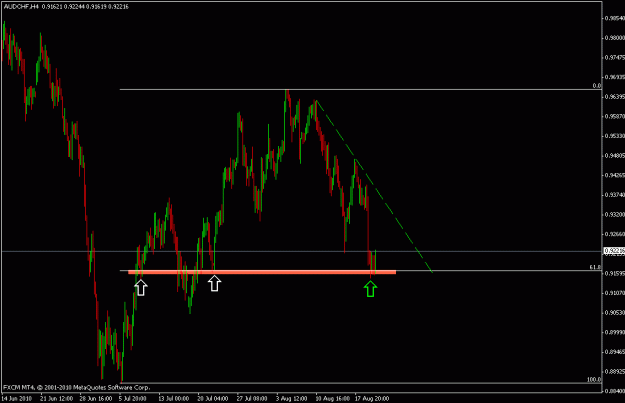The image size is (625, 403).
Task: Click the Fibonacci 100.0 level label
Action: 594,379
